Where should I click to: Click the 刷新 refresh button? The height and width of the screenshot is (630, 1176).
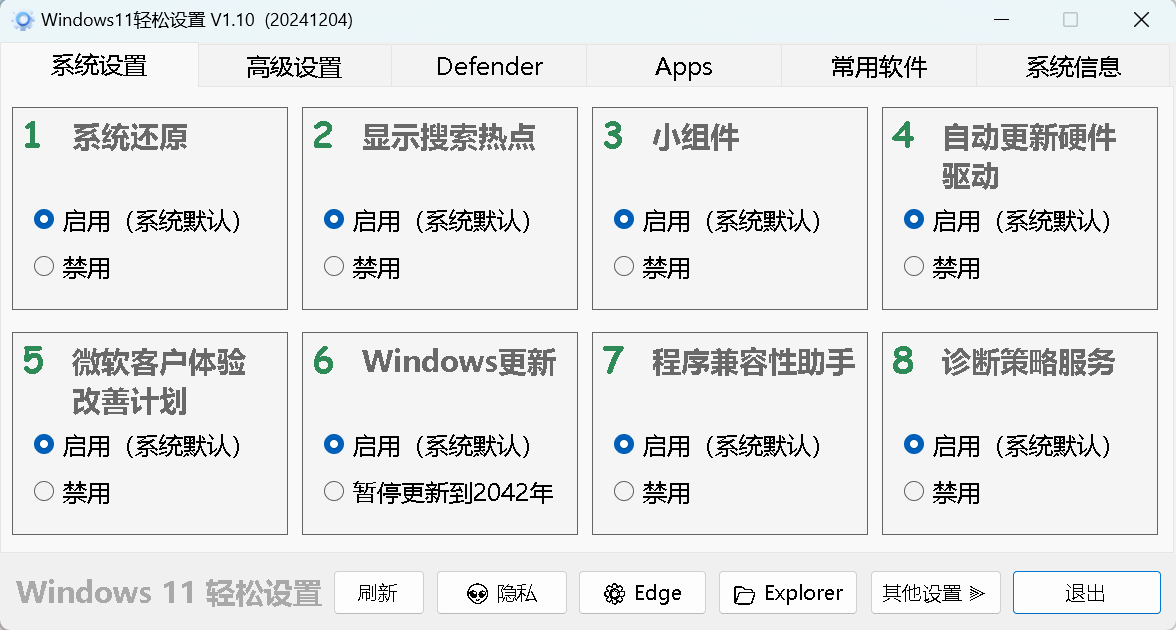tap(379, 592)
